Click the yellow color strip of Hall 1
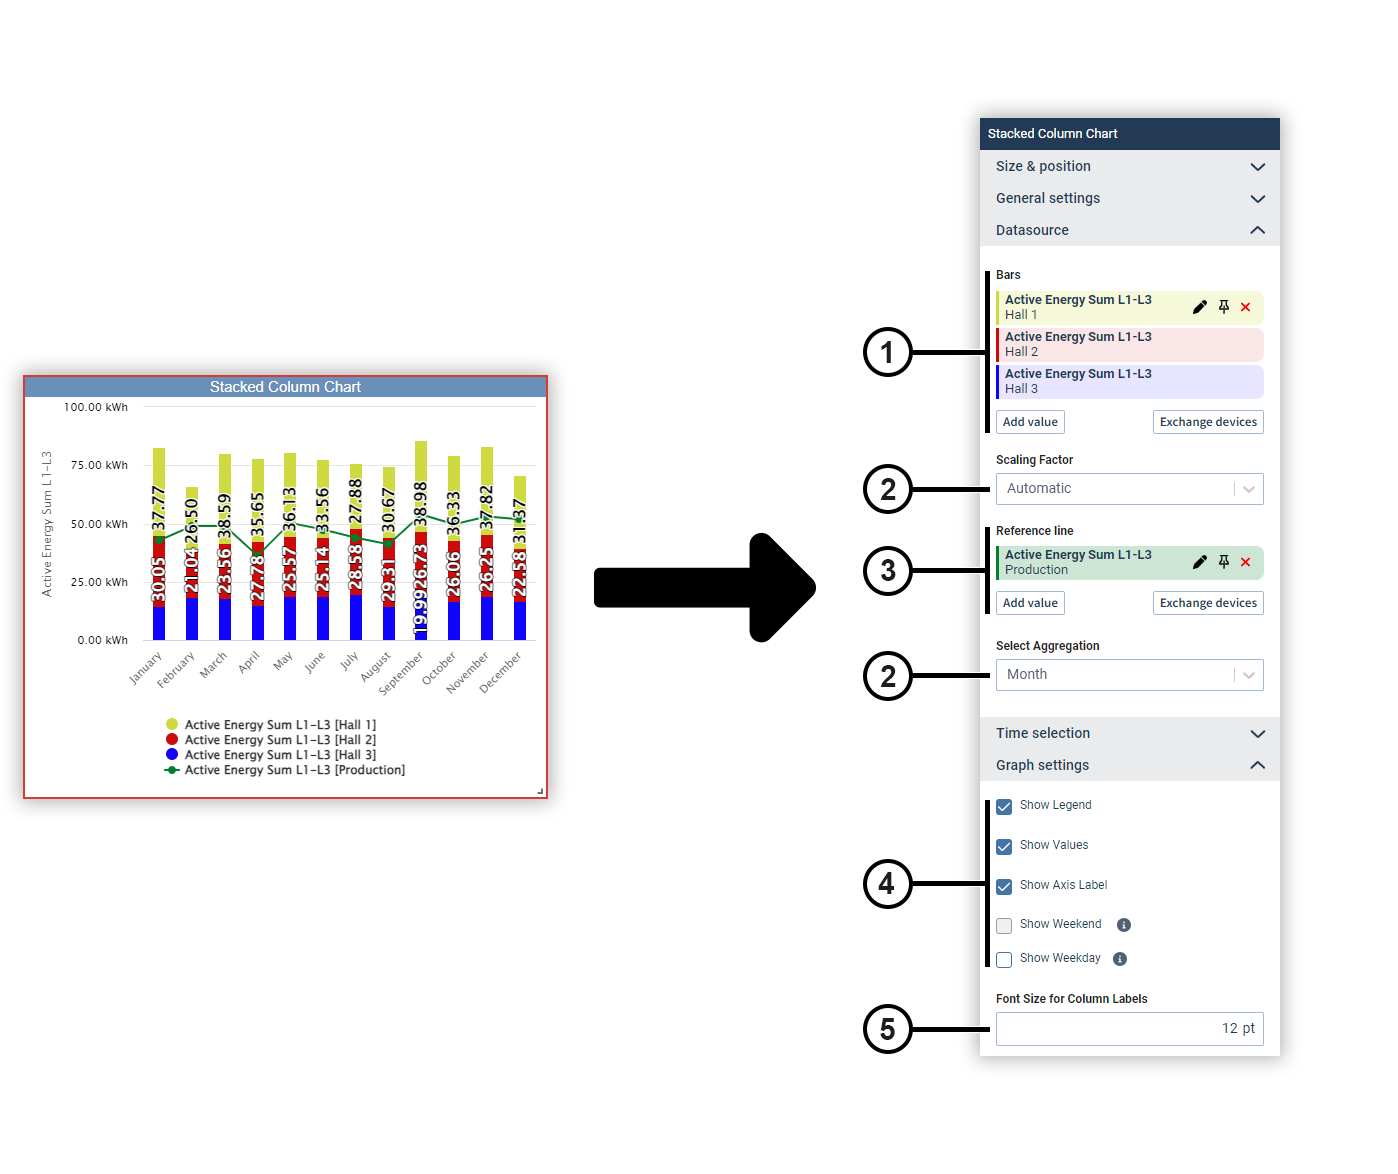1398x1174 pixels. click(997, 307)
